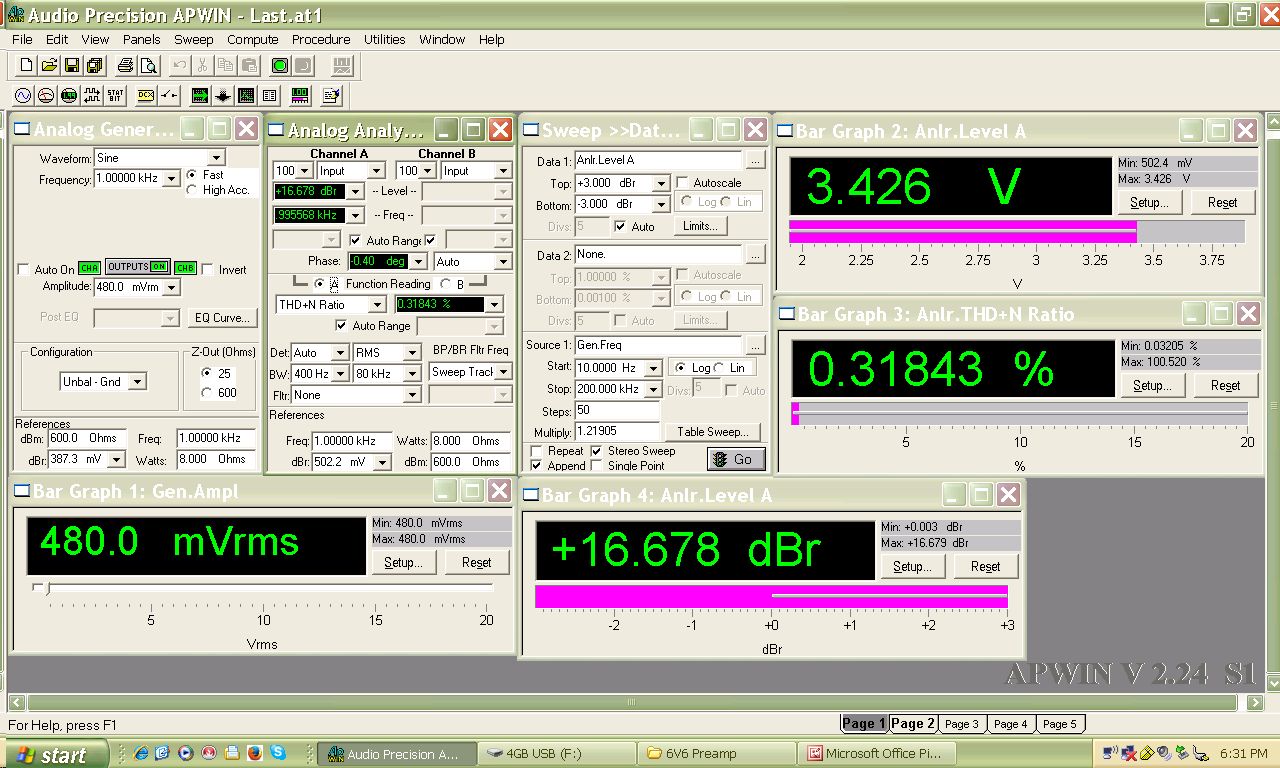Open the 400 Hz bandwidth dropdown
Image resolution: width=1280 pixels, height=768 pixels.
340,374
